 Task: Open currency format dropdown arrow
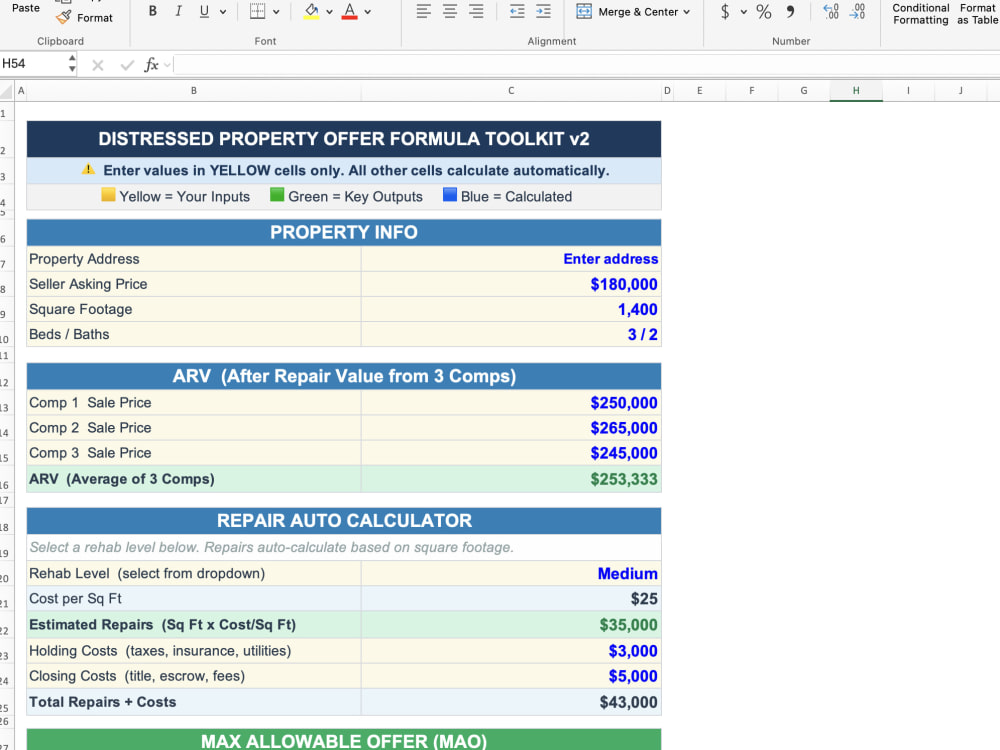tap(744, 11)
